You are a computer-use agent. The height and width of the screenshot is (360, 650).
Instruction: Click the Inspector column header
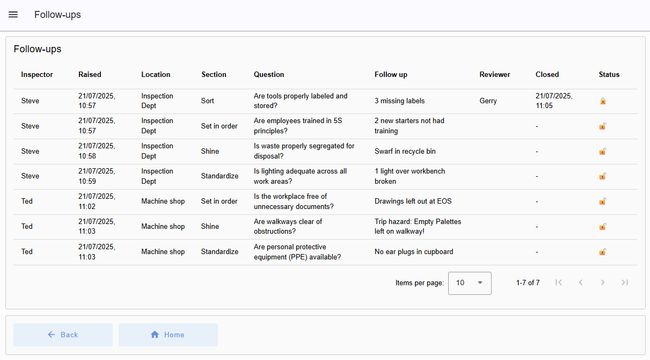[x=37, y=75]
